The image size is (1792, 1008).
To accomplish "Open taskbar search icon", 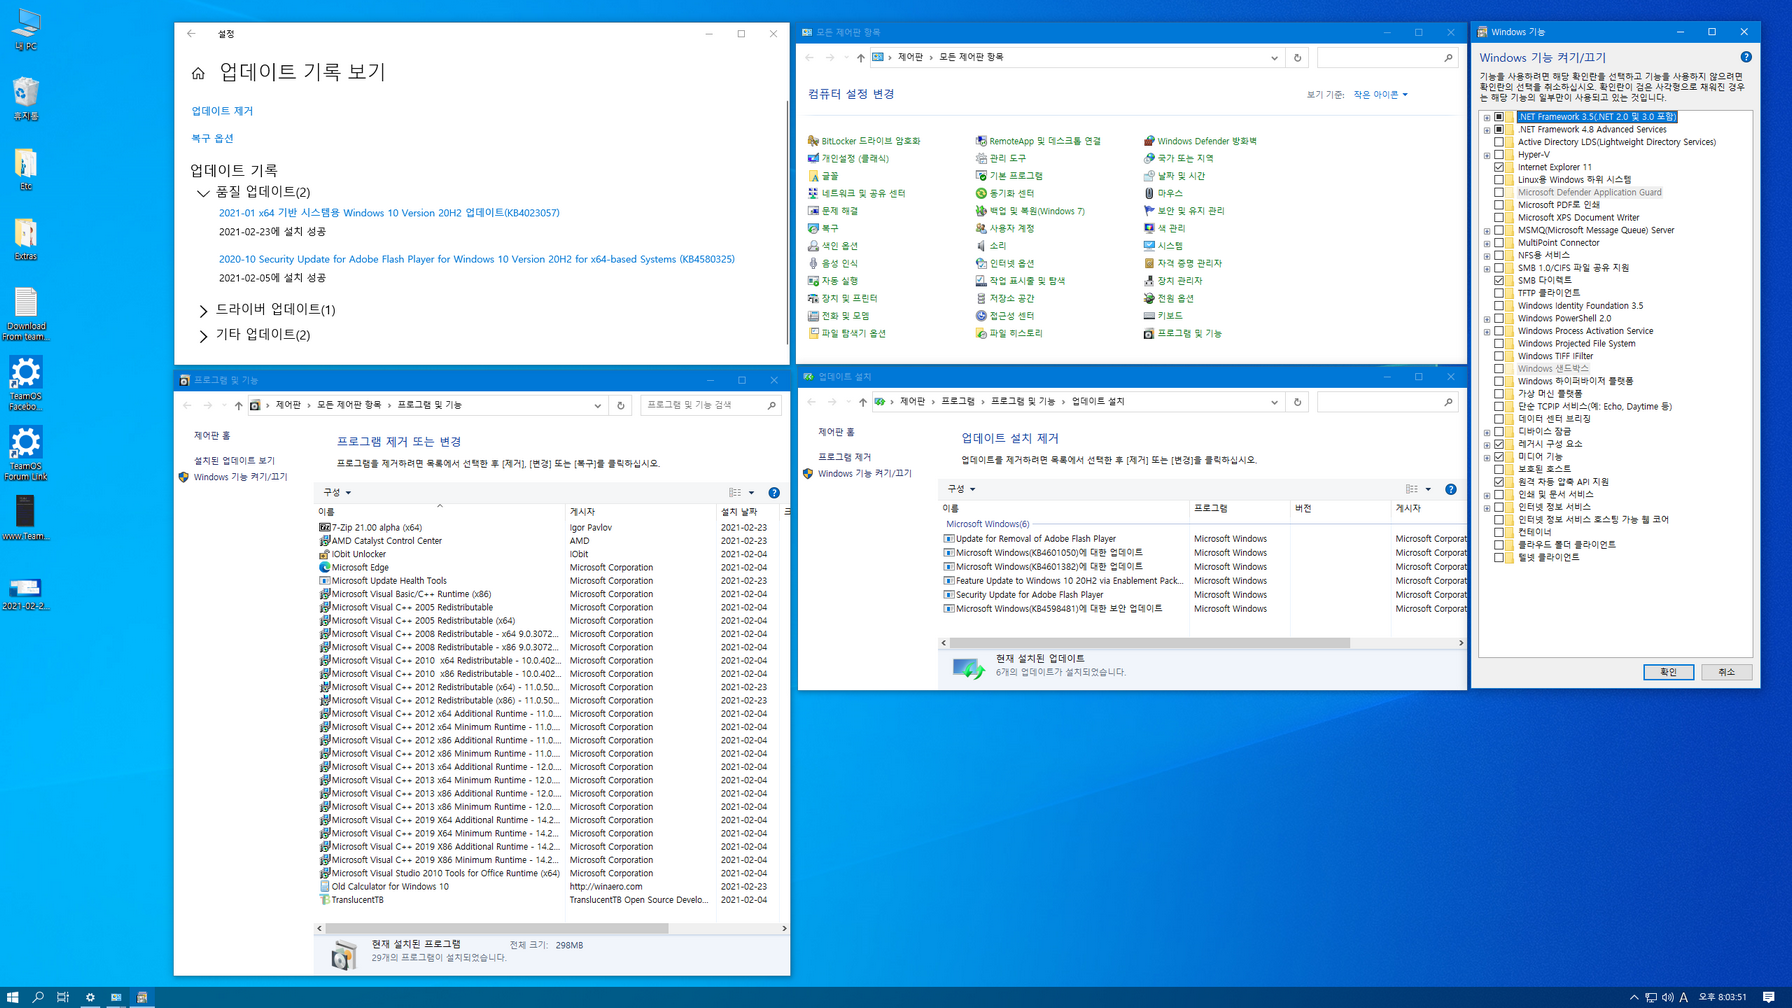I will click(x=38, y=997).
